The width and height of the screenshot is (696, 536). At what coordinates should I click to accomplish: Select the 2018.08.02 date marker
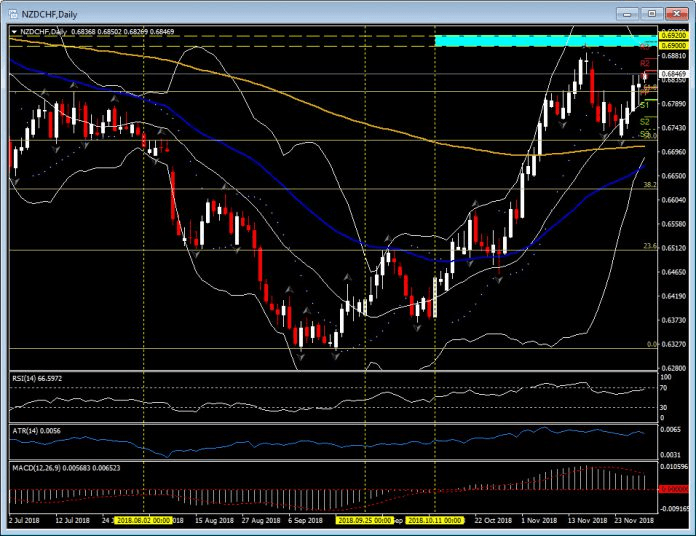(145, 521)
